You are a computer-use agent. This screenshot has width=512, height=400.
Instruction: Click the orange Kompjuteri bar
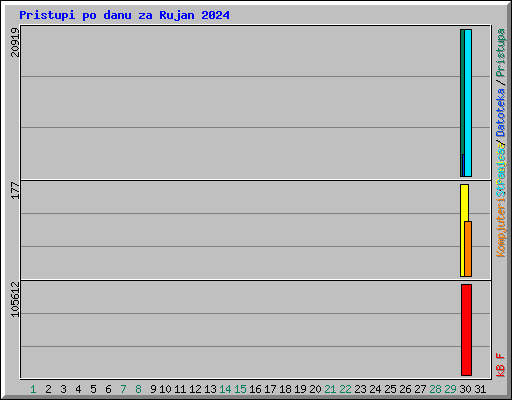tap(468, 249)
